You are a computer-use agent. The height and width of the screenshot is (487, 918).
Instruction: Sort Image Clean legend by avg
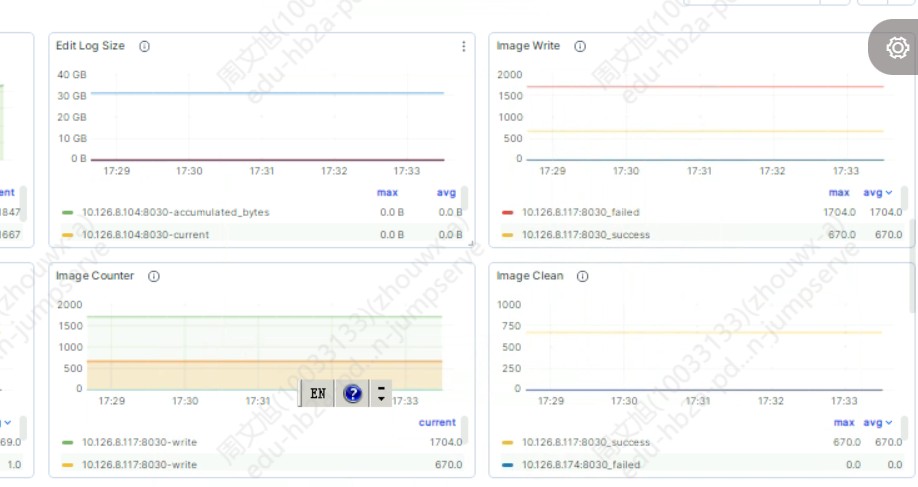tap(878, 423)
